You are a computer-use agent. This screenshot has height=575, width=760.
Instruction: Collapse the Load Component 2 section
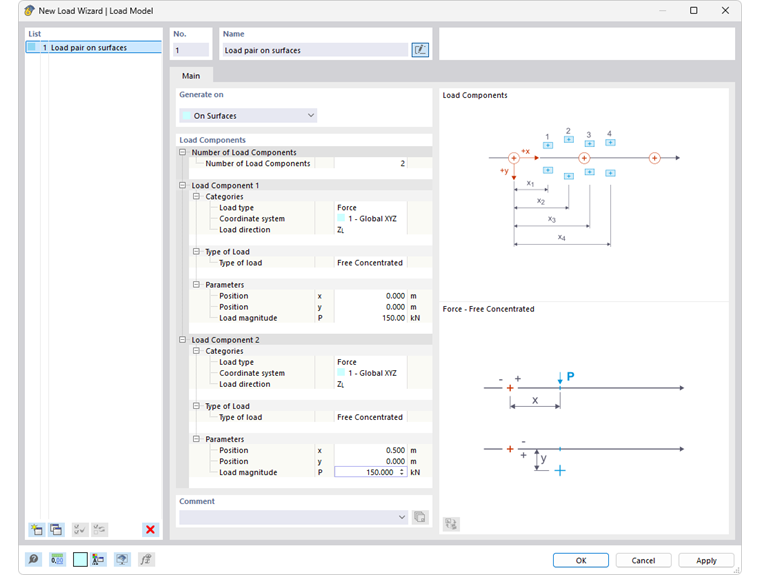tap(183, 340)
